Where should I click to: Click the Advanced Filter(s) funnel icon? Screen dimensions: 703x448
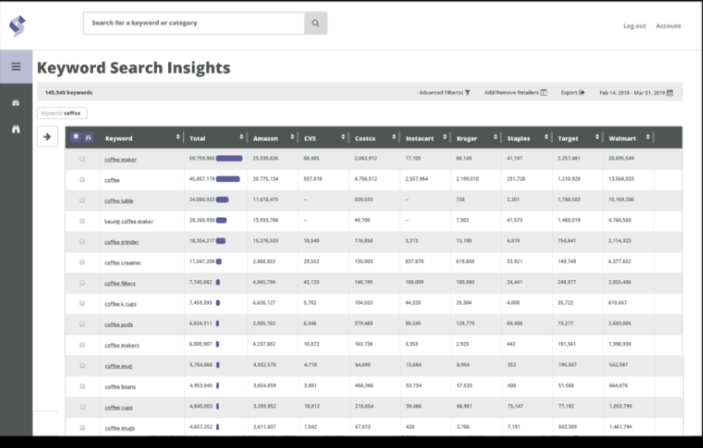468,92
